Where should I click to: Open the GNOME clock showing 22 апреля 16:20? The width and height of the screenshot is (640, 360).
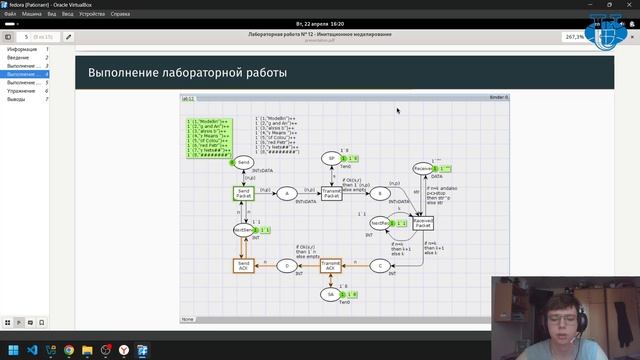[320, 24]
